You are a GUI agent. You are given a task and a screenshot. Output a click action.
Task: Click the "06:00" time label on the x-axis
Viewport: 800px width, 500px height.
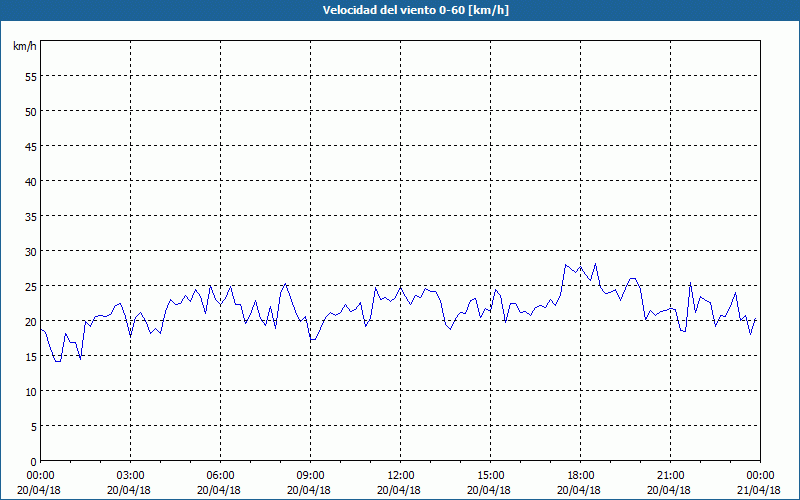click(220, 476)
